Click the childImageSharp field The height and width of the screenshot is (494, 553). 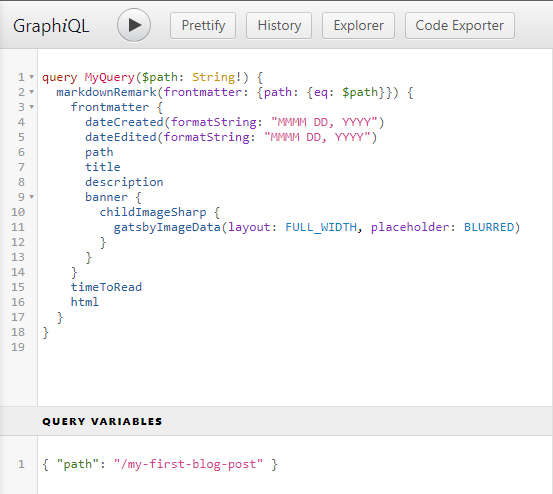coord(153,212)
